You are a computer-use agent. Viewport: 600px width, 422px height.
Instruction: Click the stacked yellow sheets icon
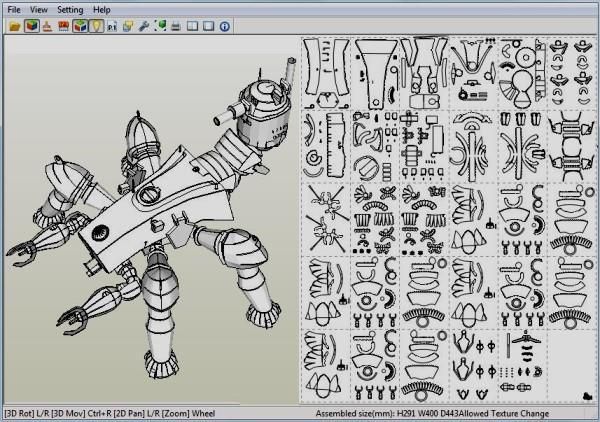128,26
